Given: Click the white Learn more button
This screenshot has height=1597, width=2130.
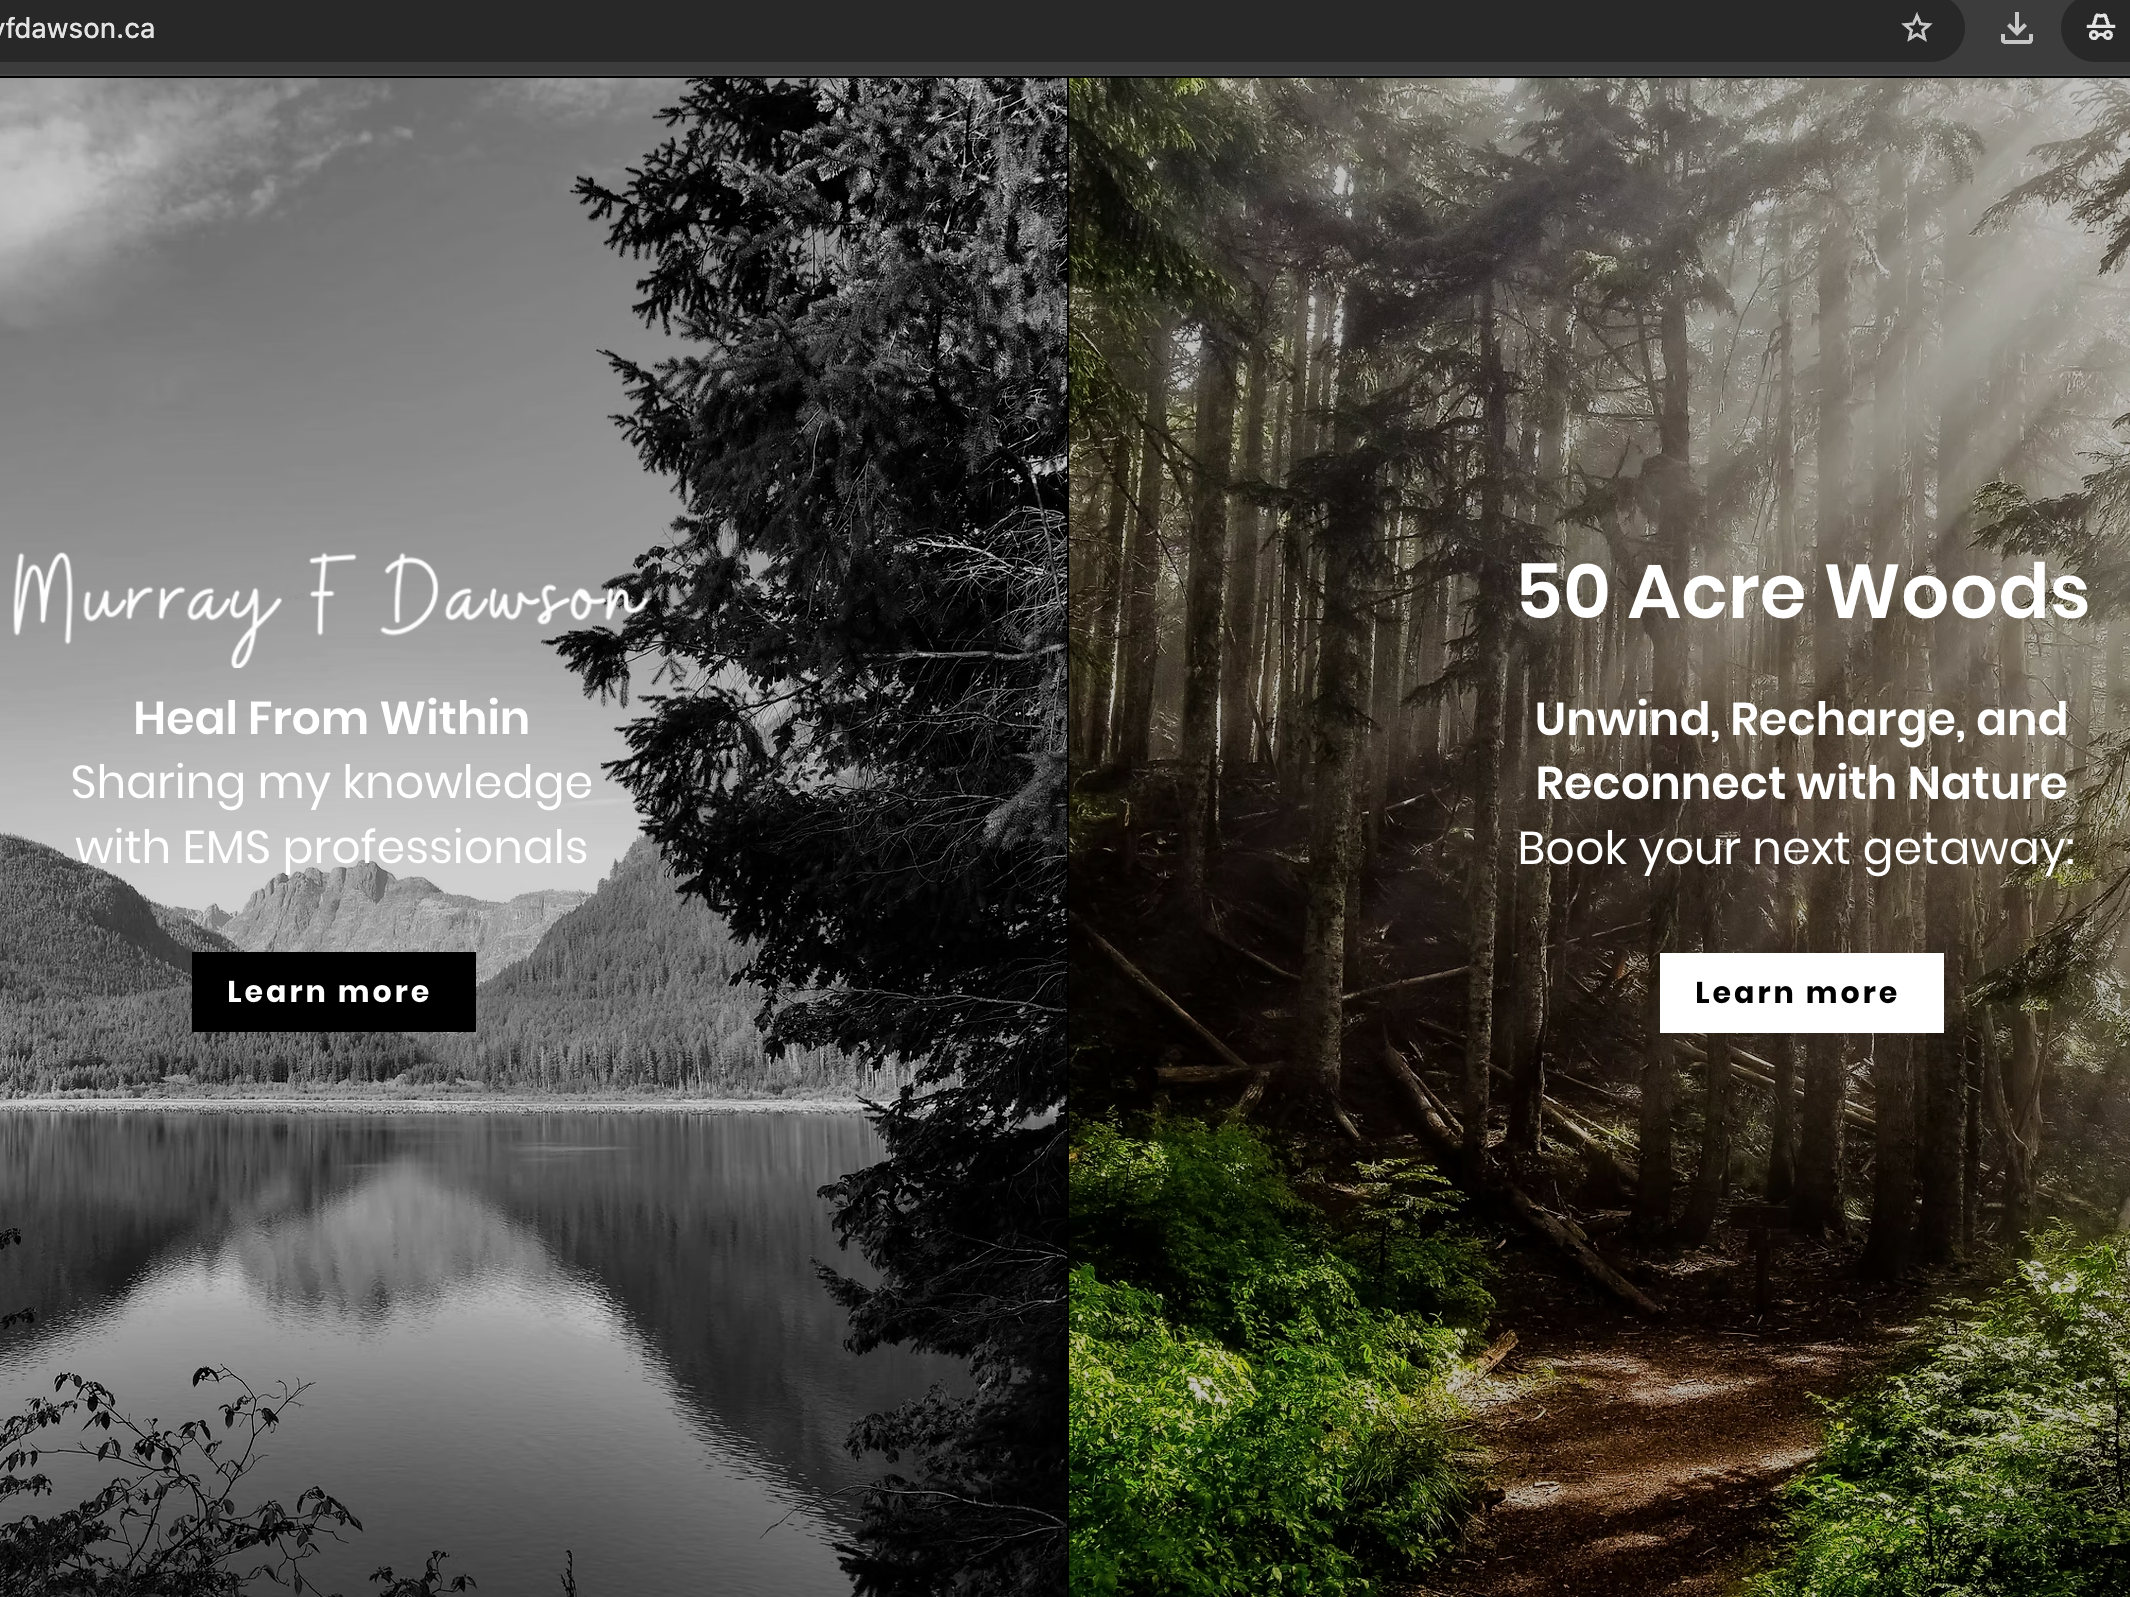Looking at the screenshot, I should [1801, 992].
